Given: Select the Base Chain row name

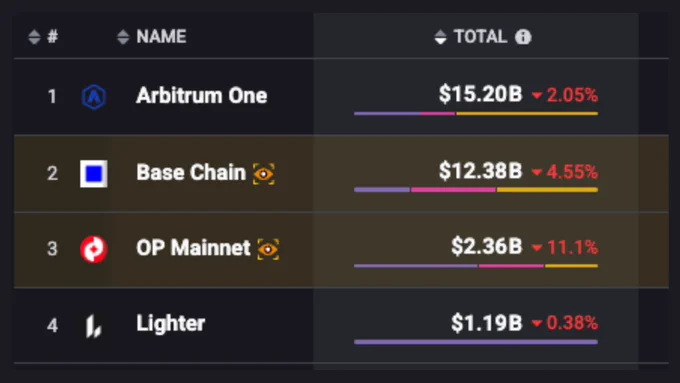Looking at the screenshot, I should pos(191,172).
